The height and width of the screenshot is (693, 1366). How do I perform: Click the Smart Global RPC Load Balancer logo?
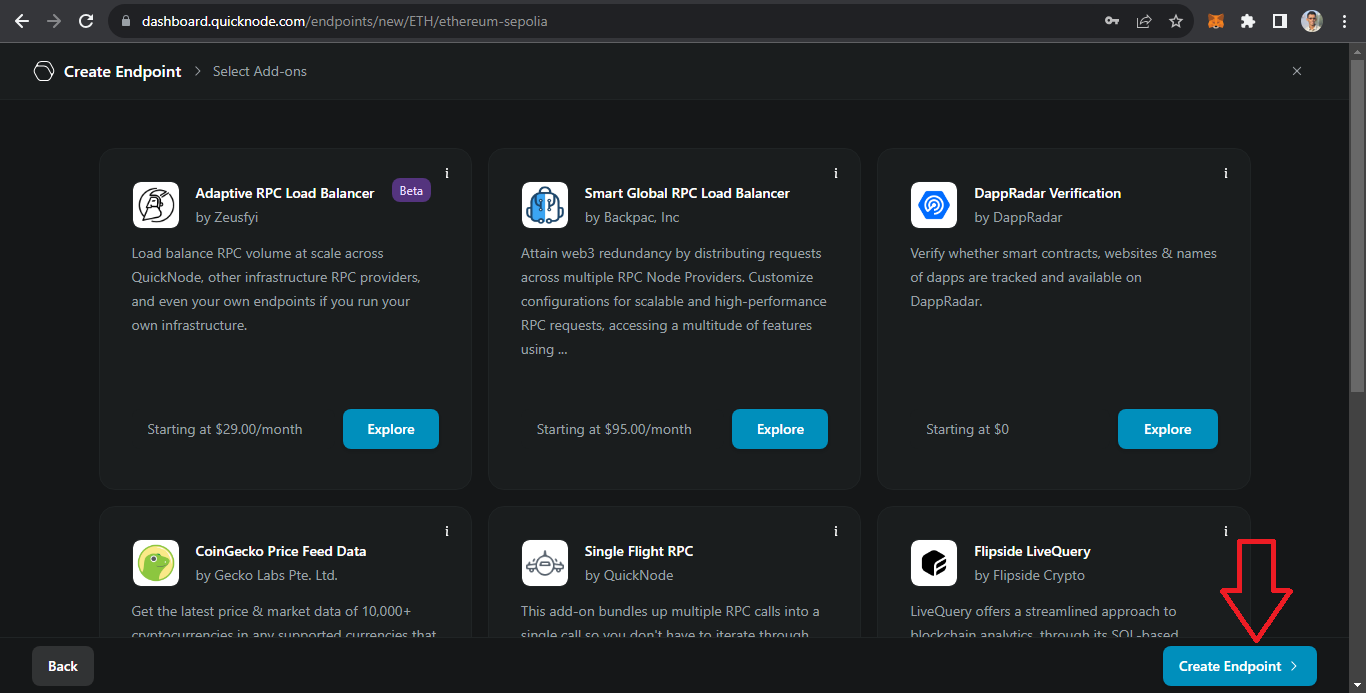544,205
